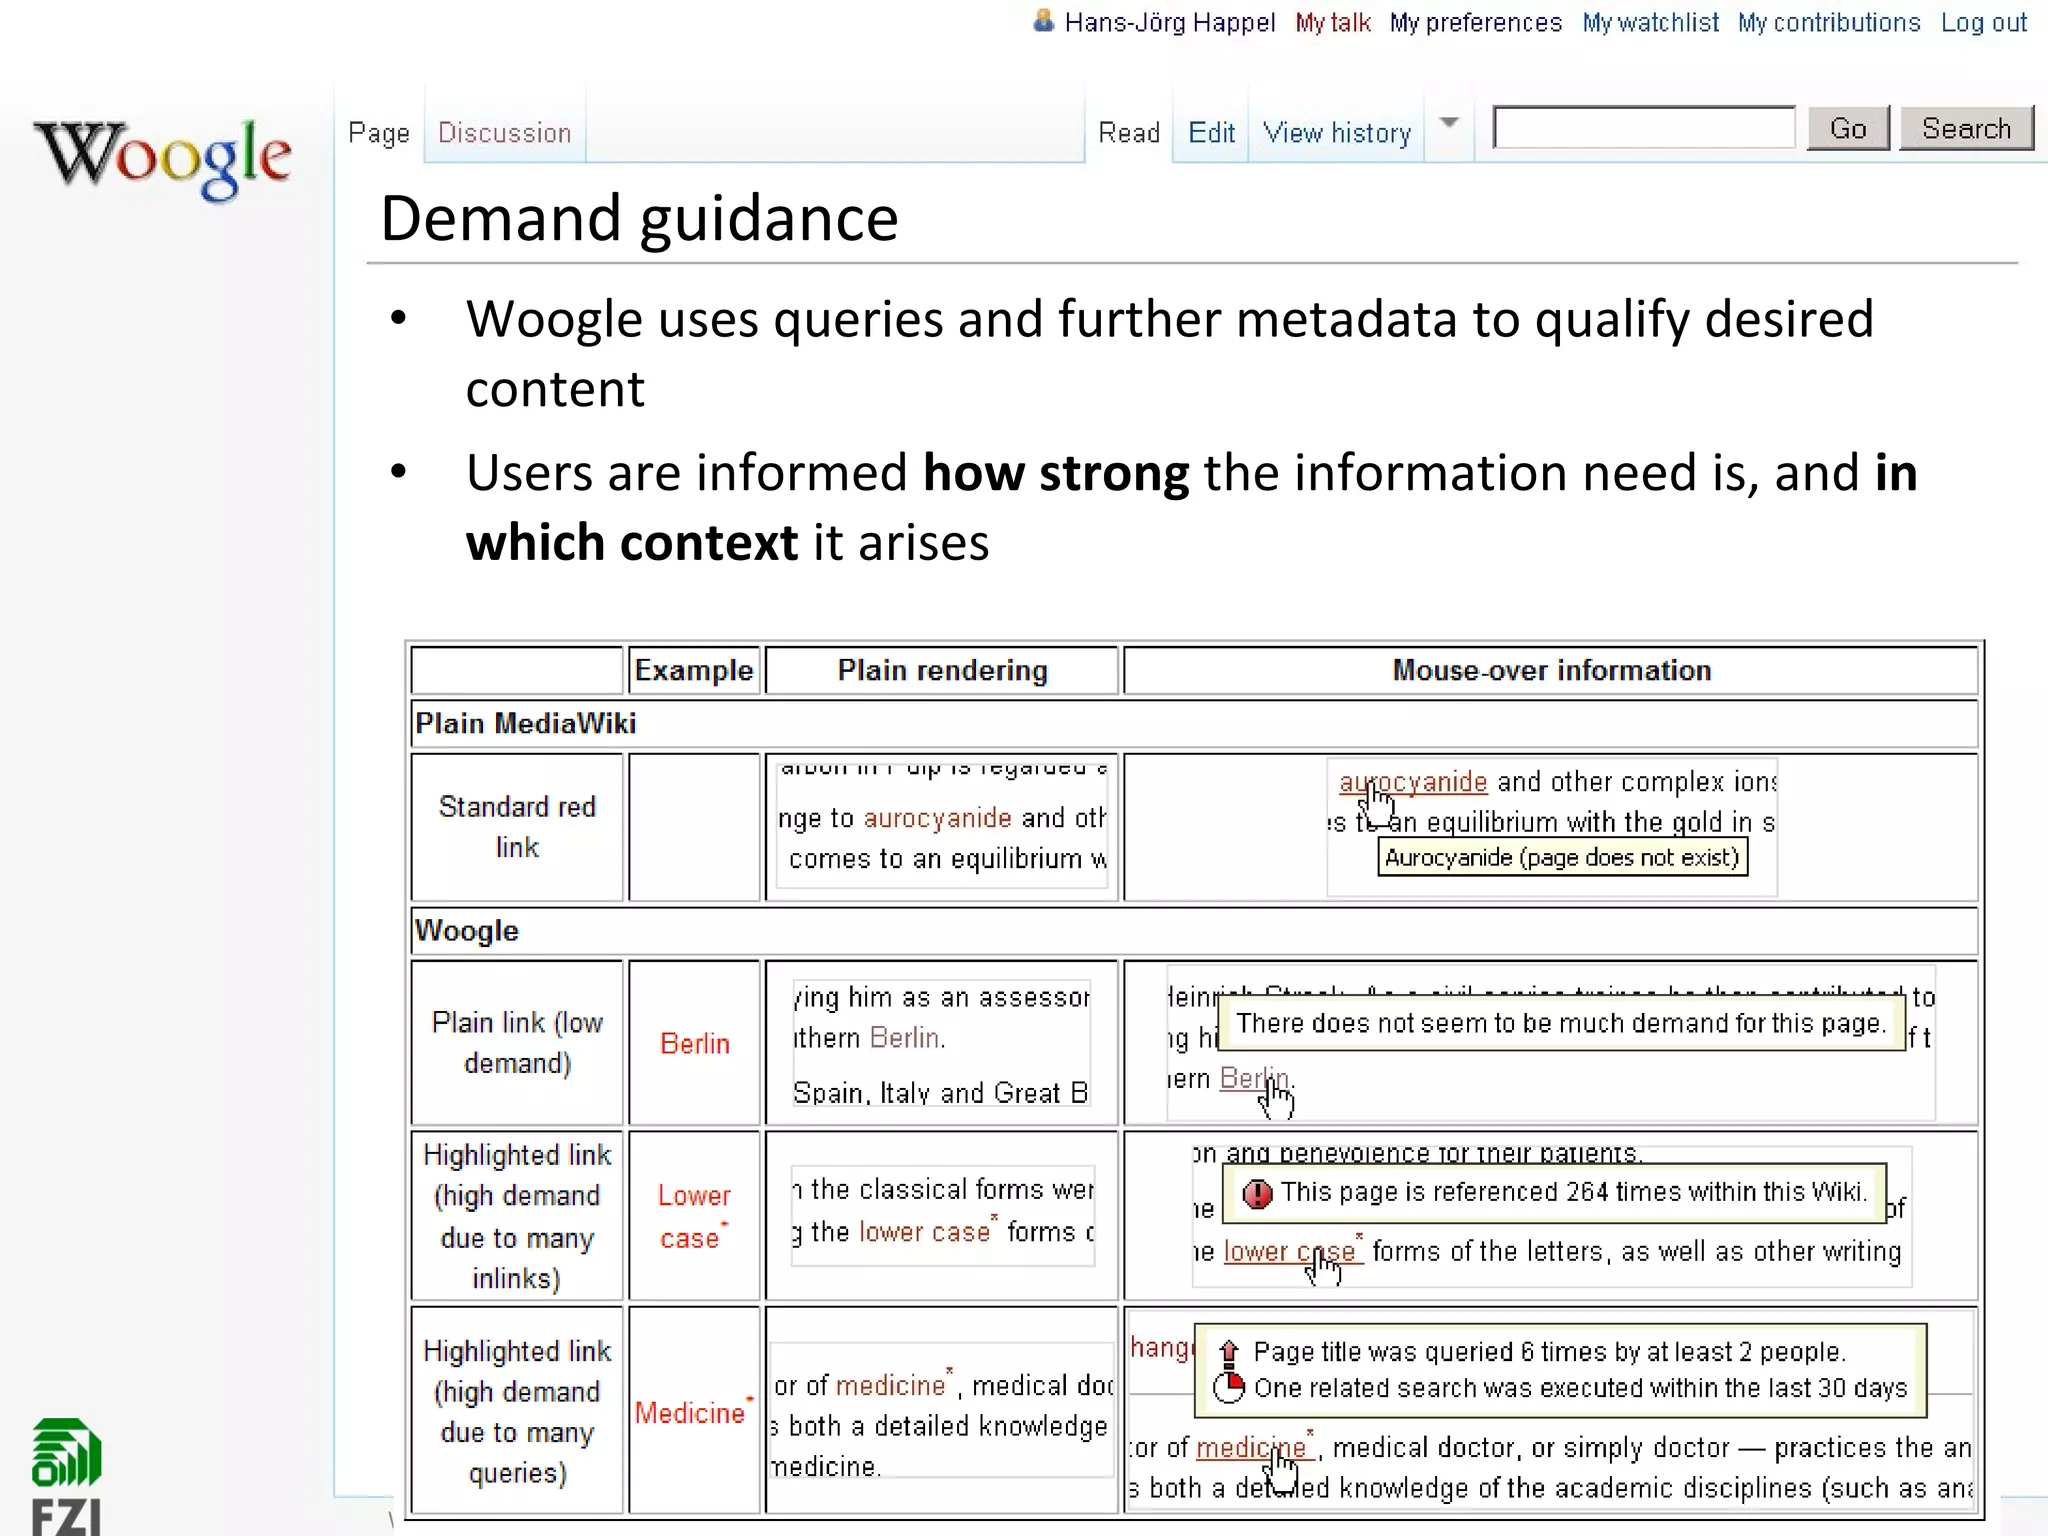The width and height of the screenshot is (2048, 1536).
Task: Click the 'Plain link (low demand)' cell
Action: [x=517, y=1043]
